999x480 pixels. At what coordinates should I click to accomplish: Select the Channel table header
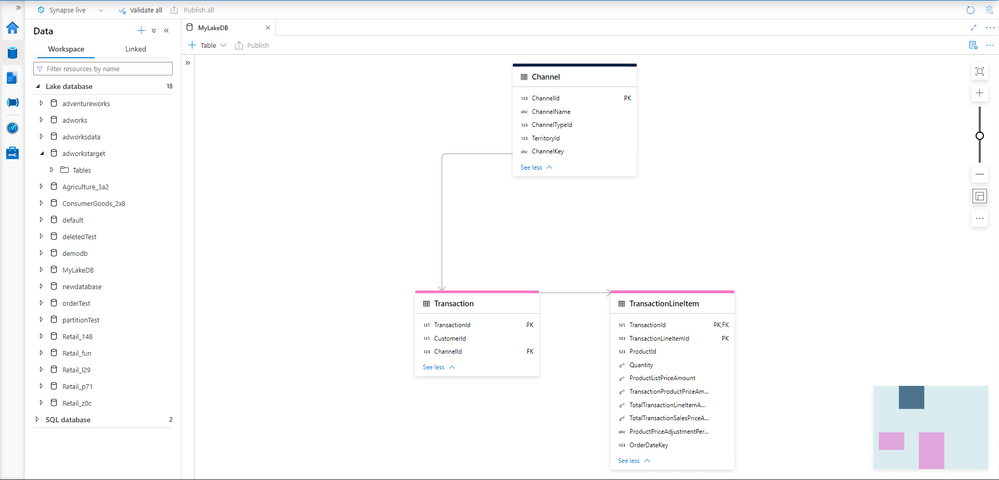coord(575,76)
